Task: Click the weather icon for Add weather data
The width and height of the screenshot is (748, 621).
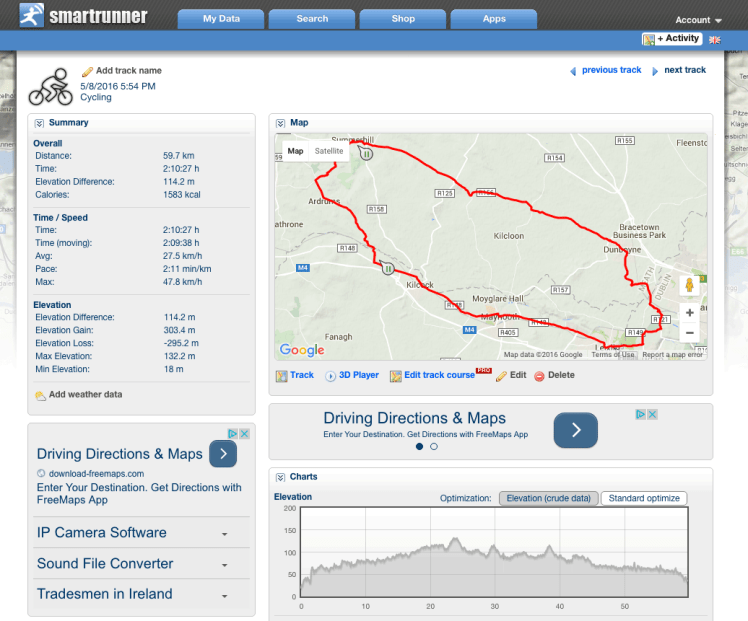Action: pyautogui.click(x=40, y=395)
